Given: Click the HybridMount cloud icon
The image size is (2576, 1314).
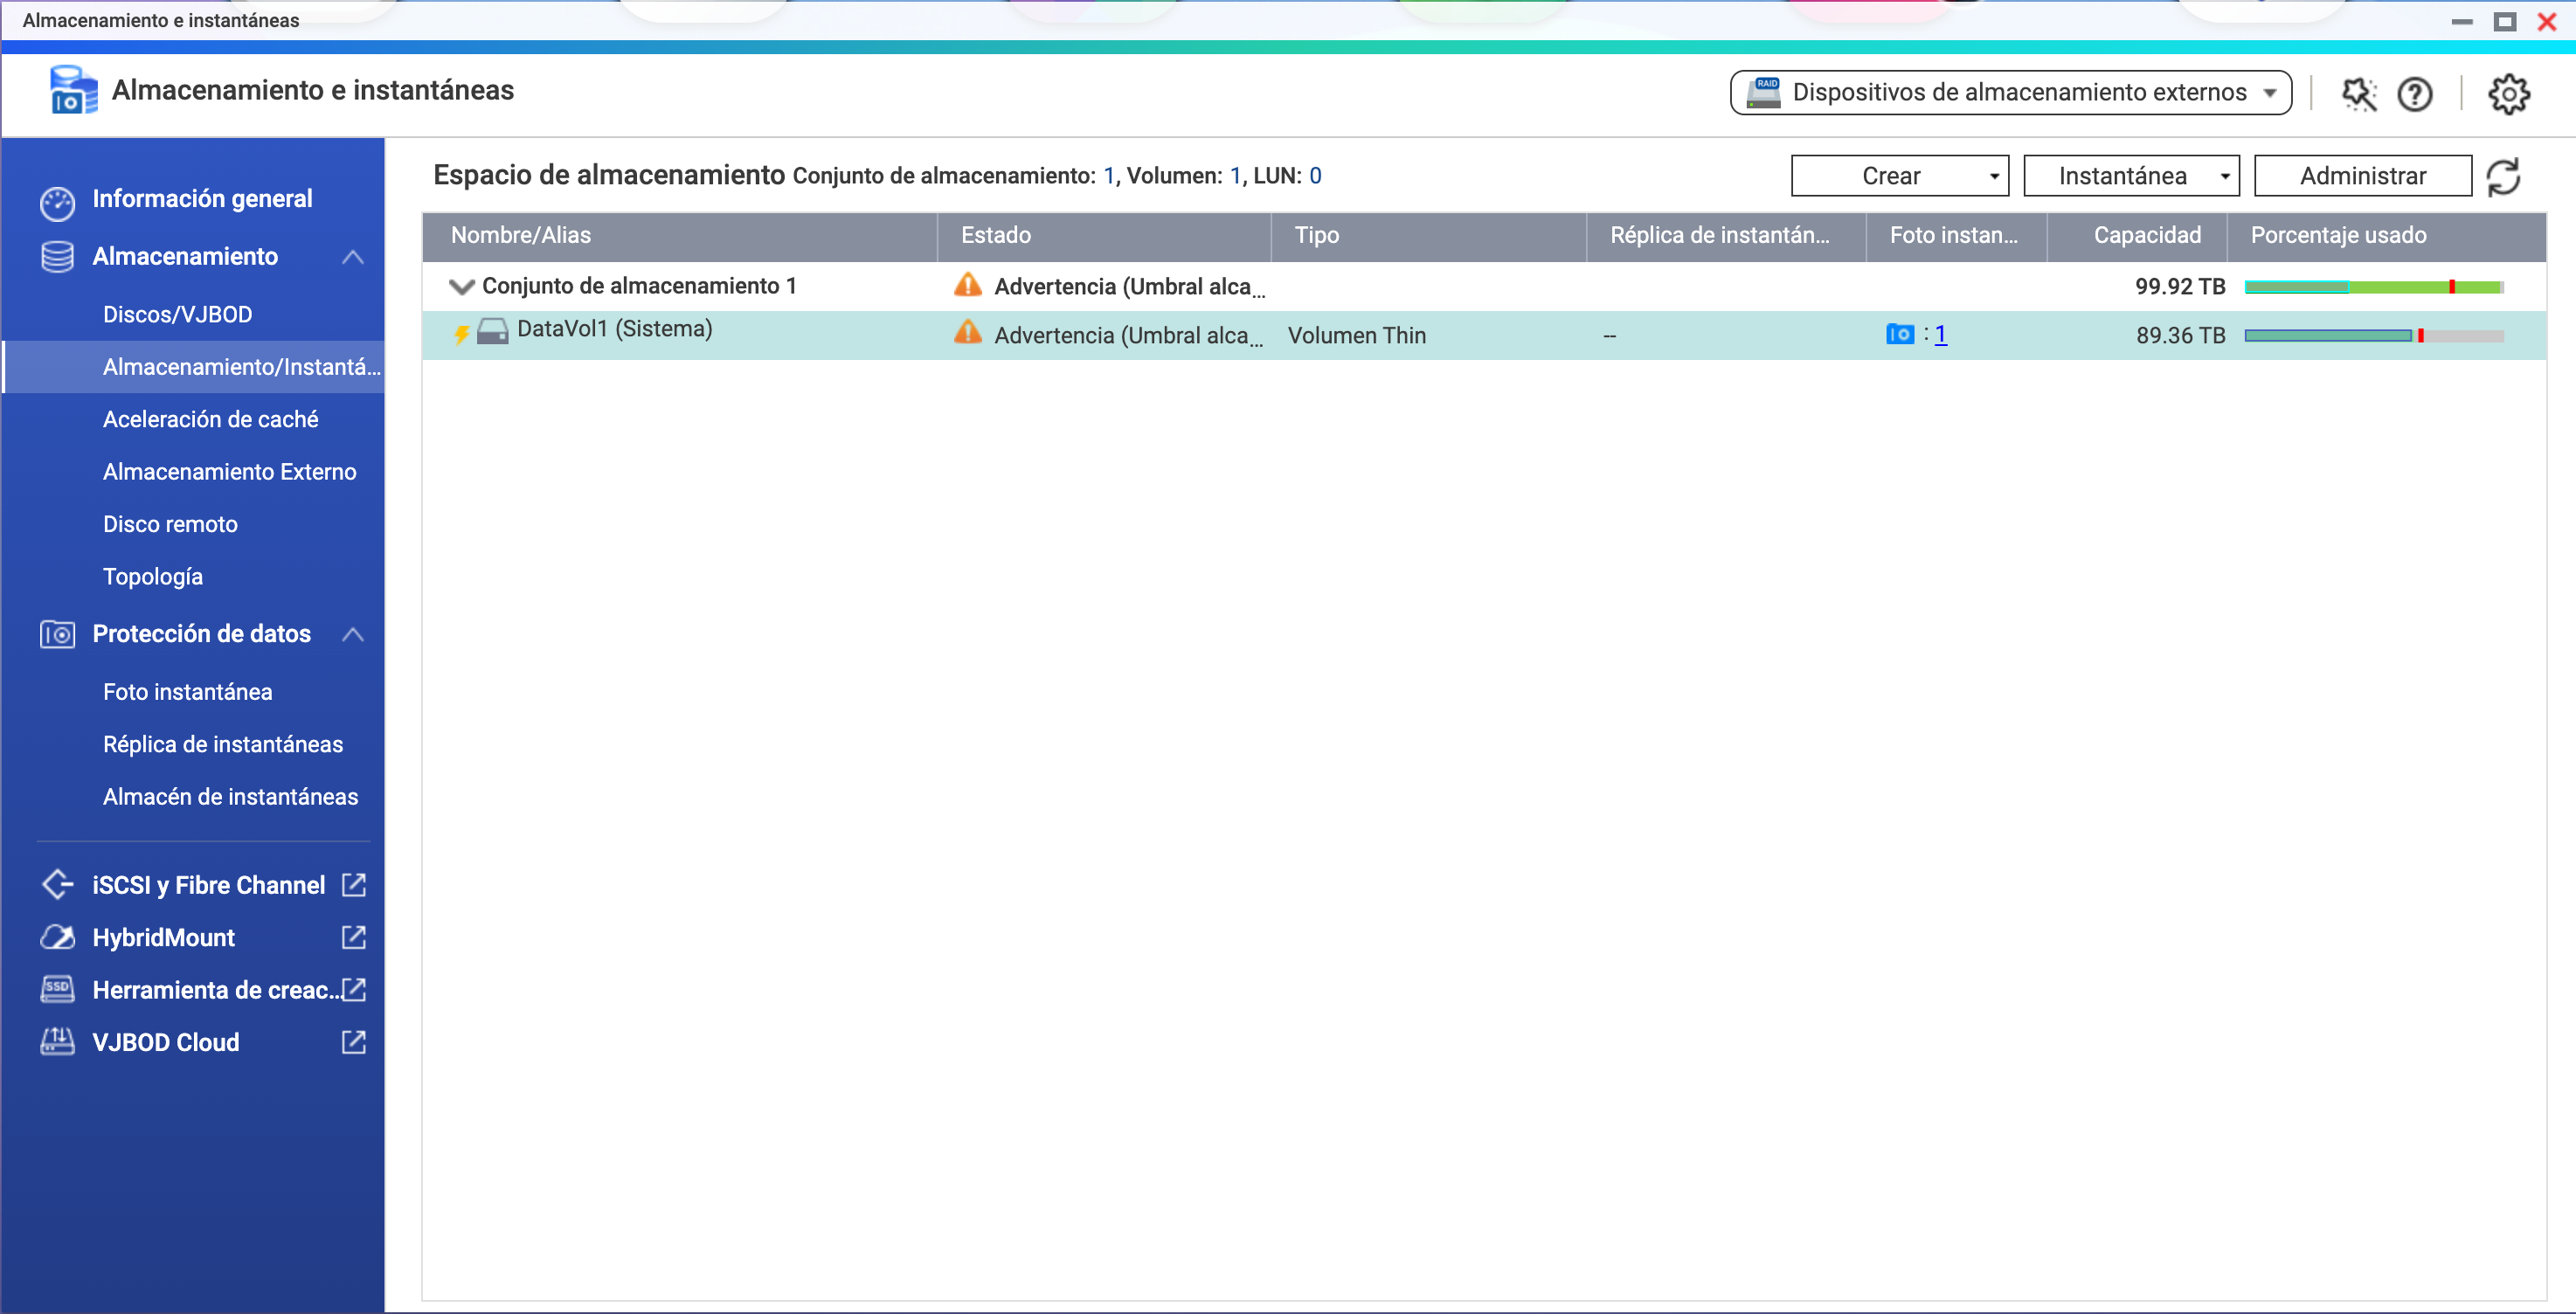Looking at the screenshot, I should pyautogui.click(x=57, y=938).
